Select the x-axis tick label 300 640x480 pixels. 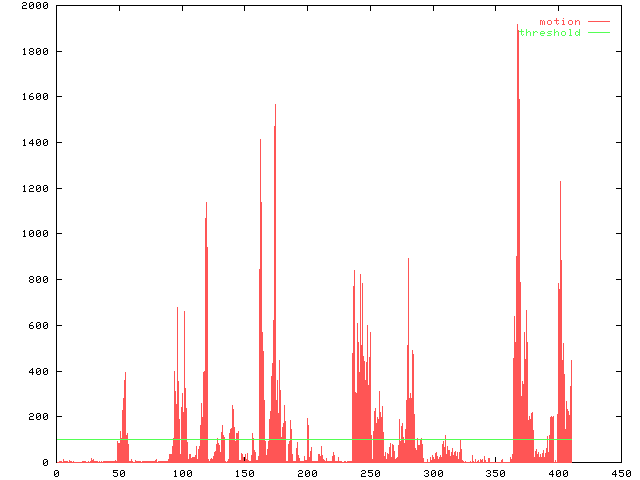pos(433,473)
